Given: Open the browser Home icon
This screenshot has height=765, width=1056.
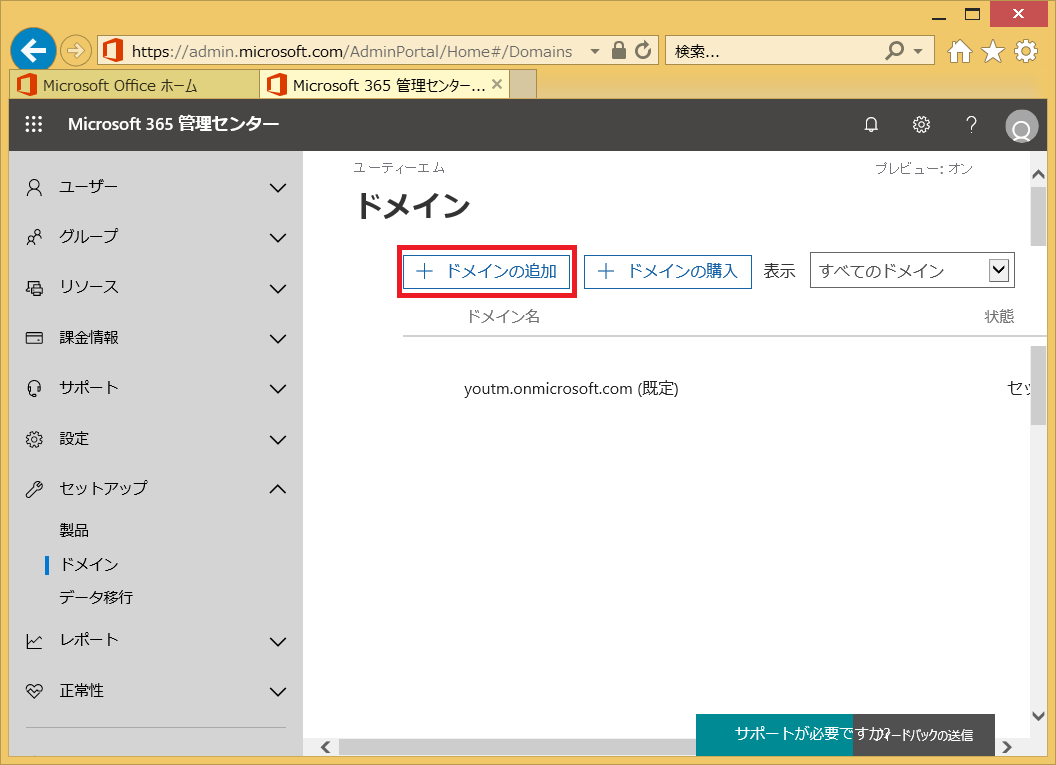Looking at the screenshot, I should [x=960, y=51].
